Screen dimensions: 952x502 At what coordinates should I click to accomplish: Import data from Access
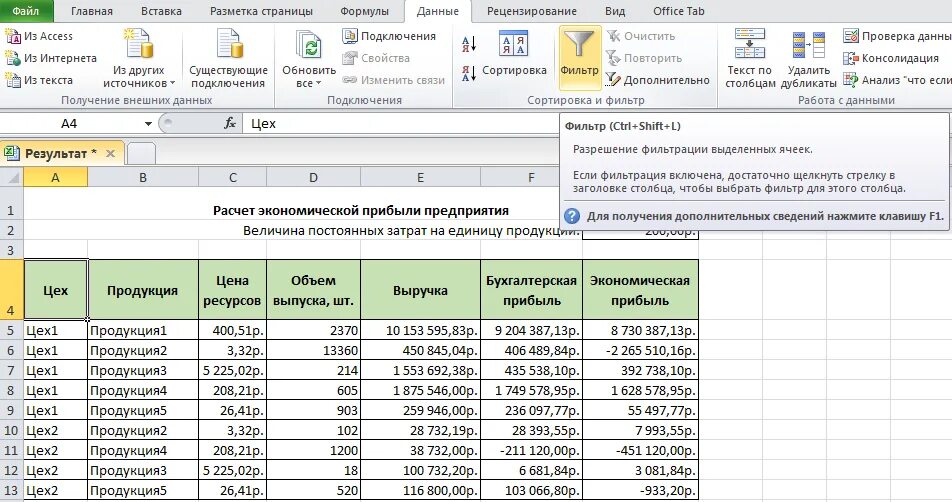pos(39,36)
